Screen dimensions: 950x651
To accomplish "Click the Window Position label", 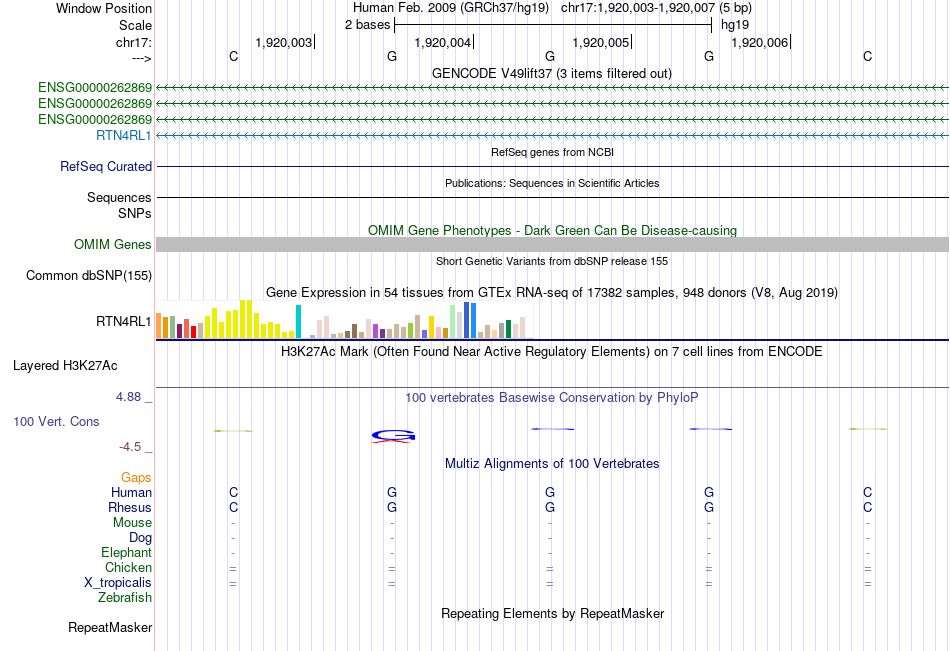I will pyautogui.click(x=104, y=8).
